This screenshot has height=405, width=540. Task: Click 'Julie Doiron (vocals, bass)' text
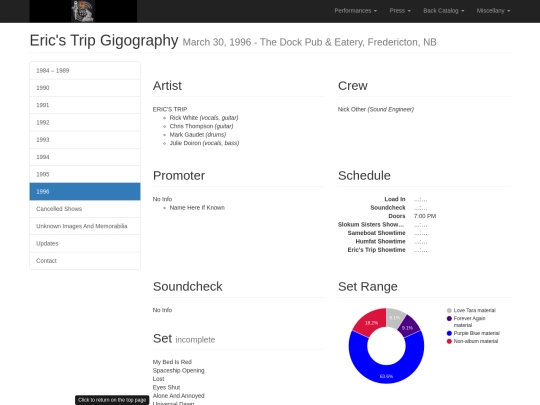click(204, 143)
